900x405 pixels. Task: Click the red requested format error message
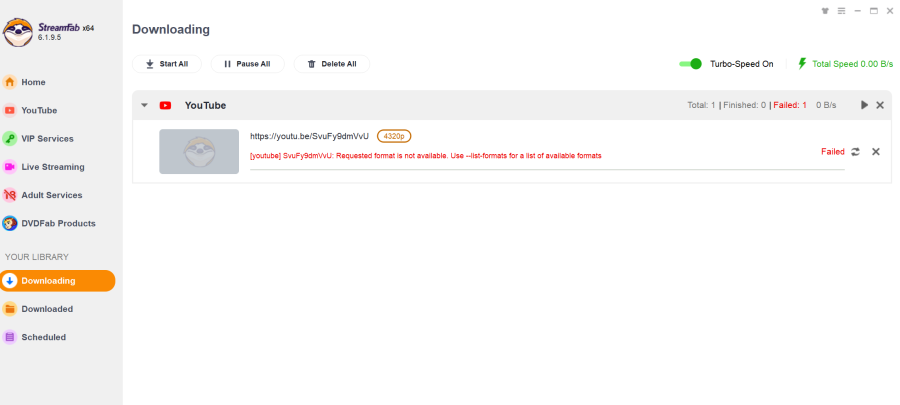click(426, 155)
